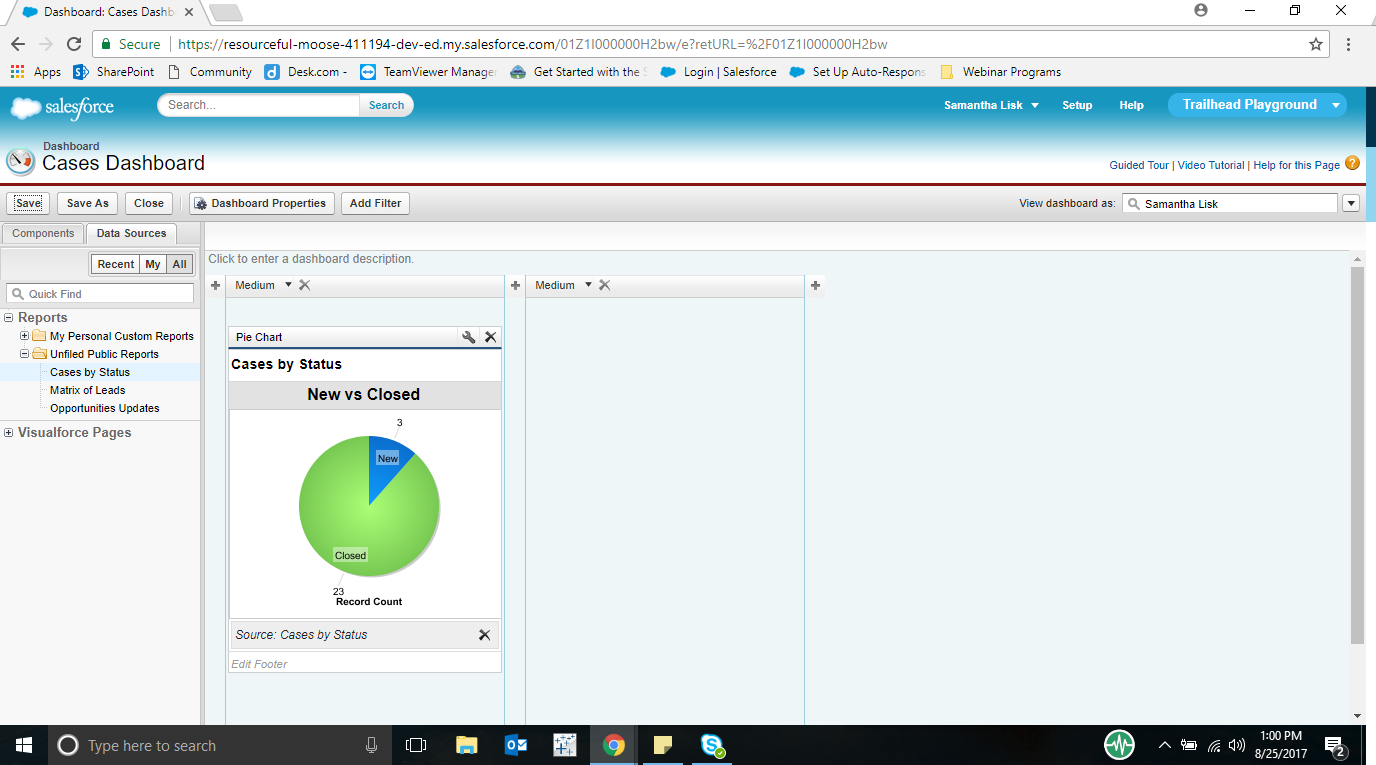Open Setup in the Salesforce header

tap(1077, 105)
